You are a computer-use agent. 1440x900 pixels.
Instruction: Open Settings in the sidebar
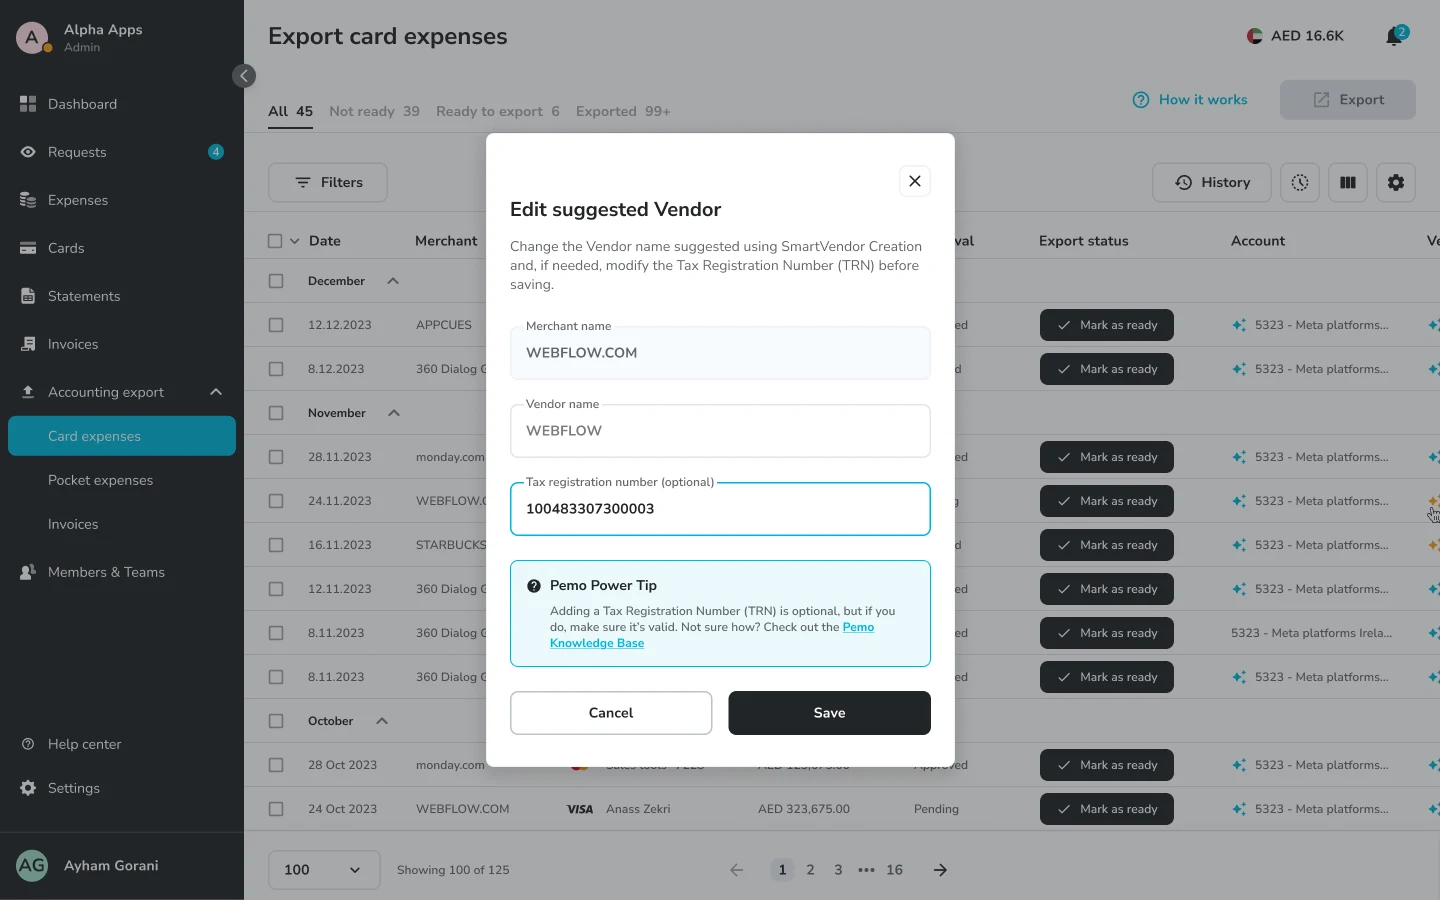(122, 788)
